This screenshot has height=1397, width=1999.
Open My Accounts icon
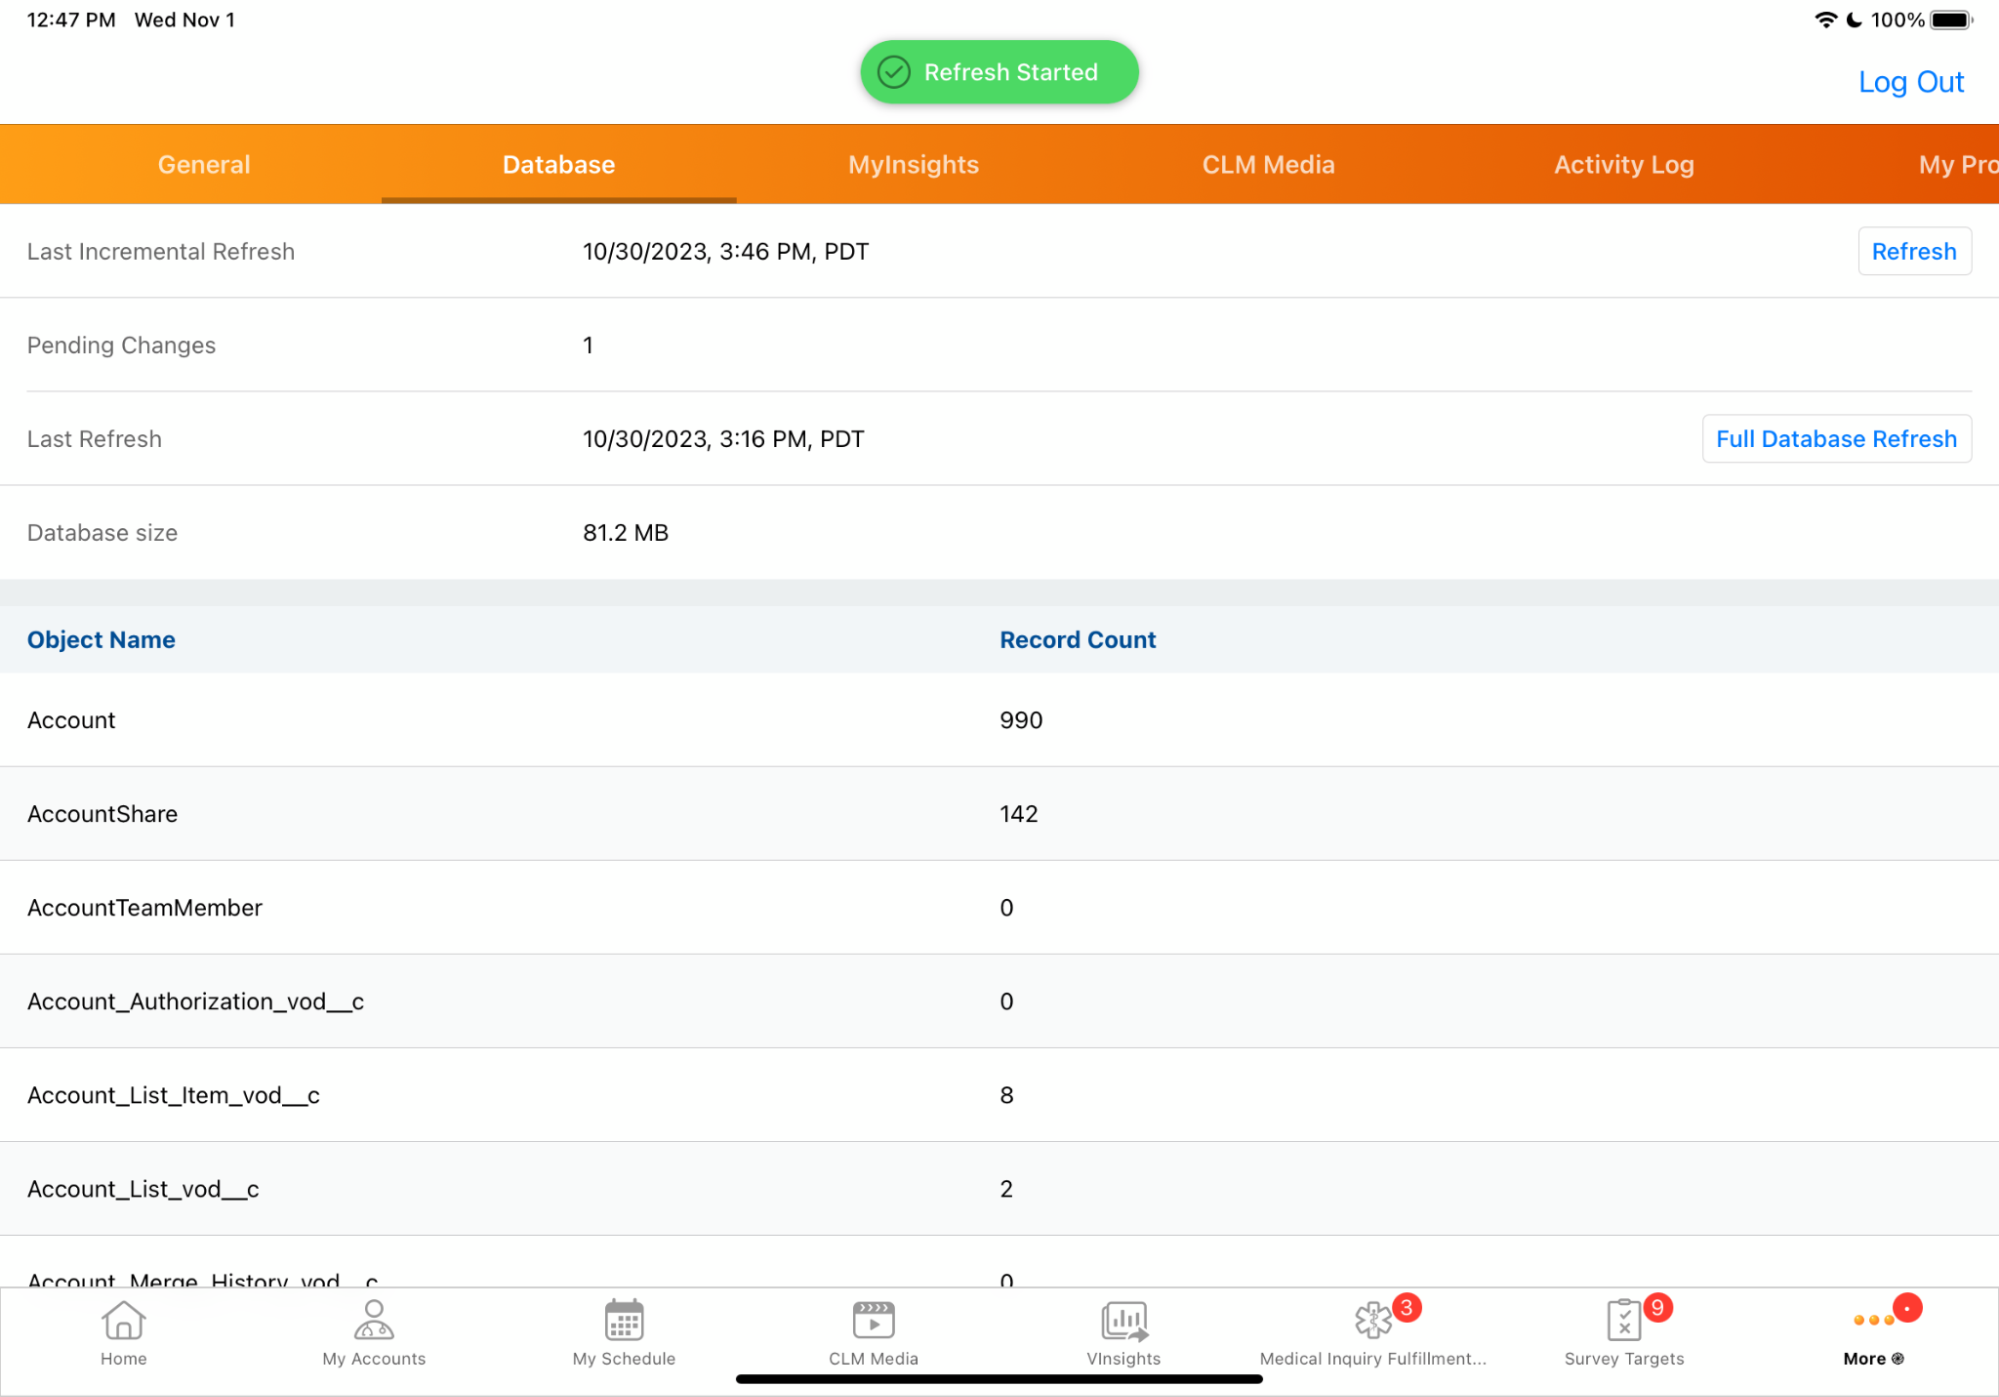point(374,1321)
